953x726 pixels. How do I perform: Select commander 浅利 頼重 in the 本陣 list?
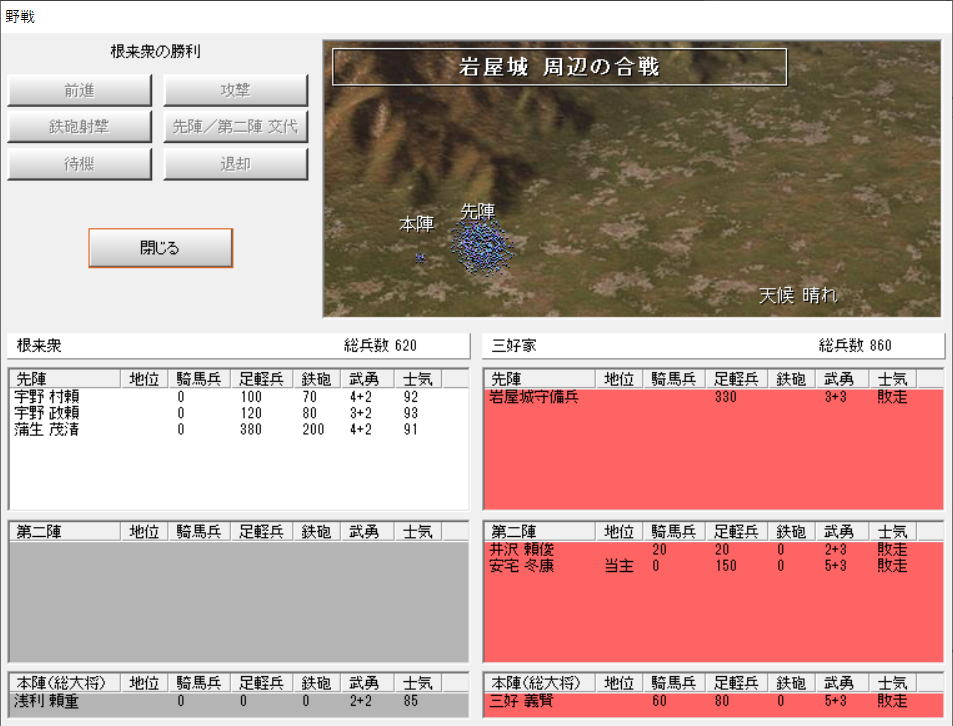(x=47, y=702)
